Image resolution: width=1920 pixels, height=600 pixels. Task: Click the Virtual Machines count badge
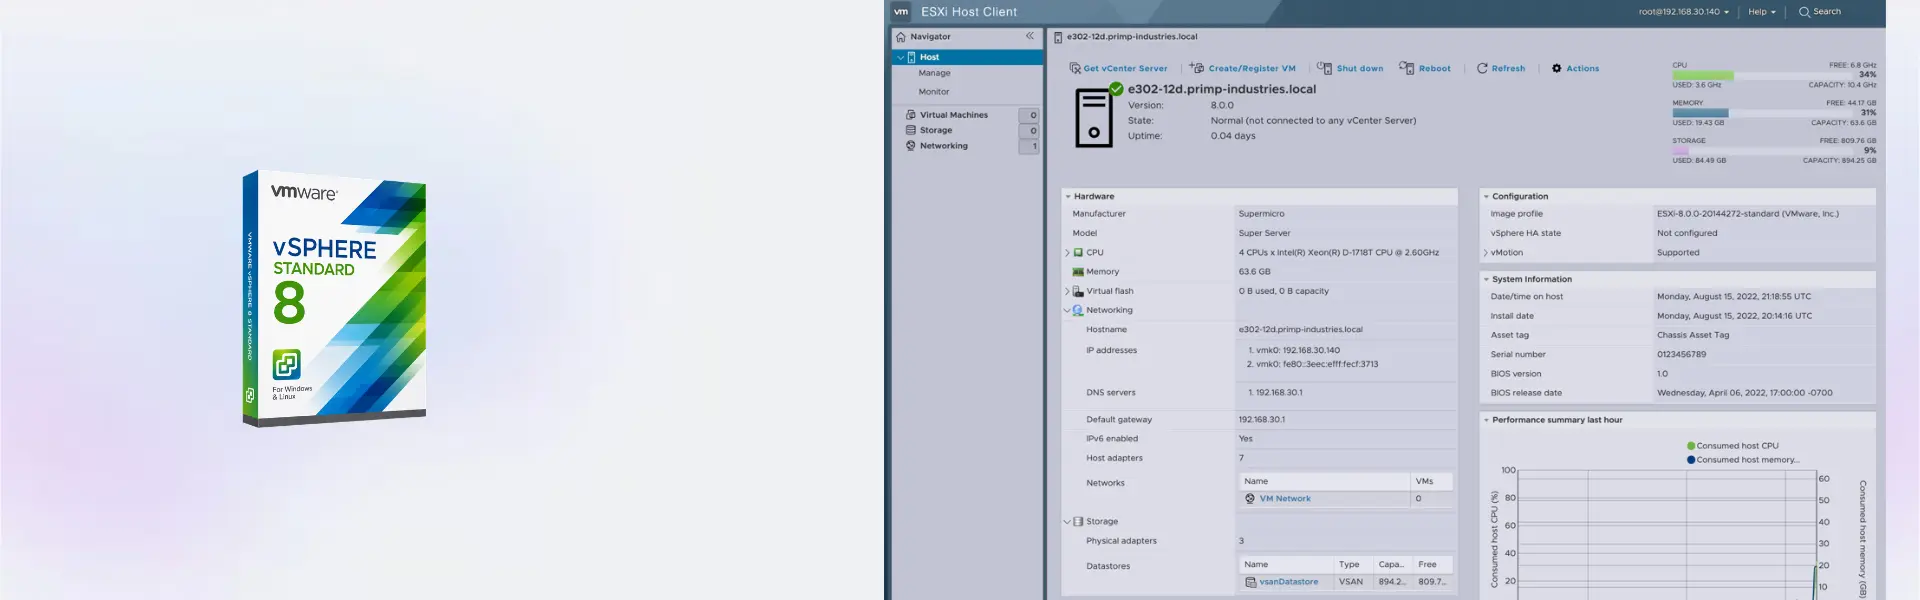pyautogui.click(x=1029, y=115)
